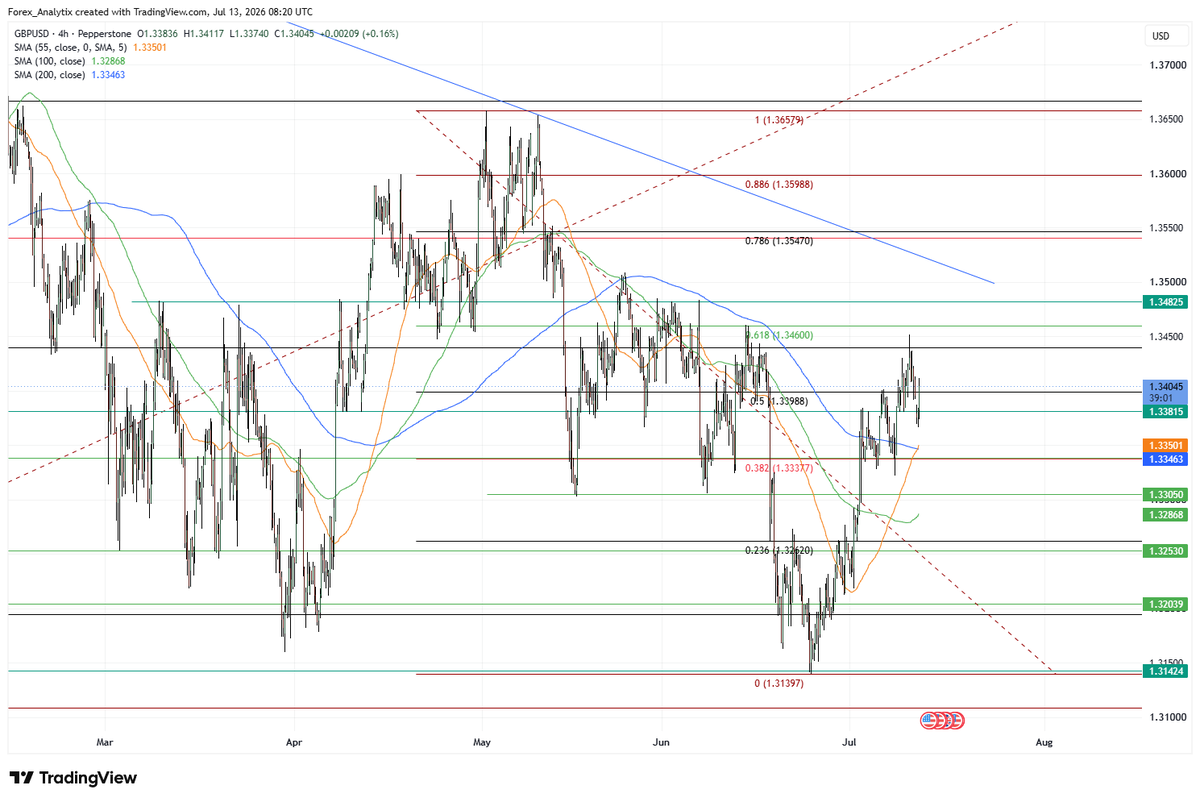Click the 1.32039 price axis label
Image resolution: width=1200 pixels, height=802 pixels.
pos(1167,604)
